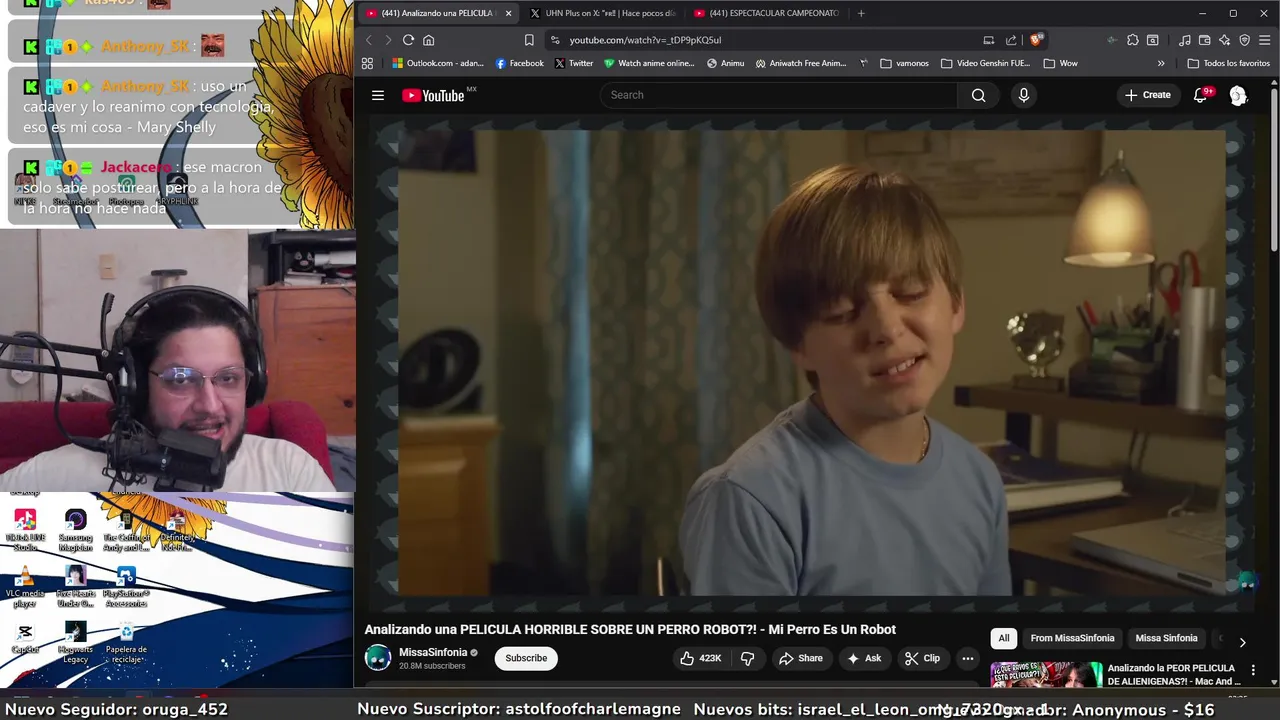Open the Wow bookmarks folder
The width and height of the screenshot is (1280, 720).
(1060, 63)
